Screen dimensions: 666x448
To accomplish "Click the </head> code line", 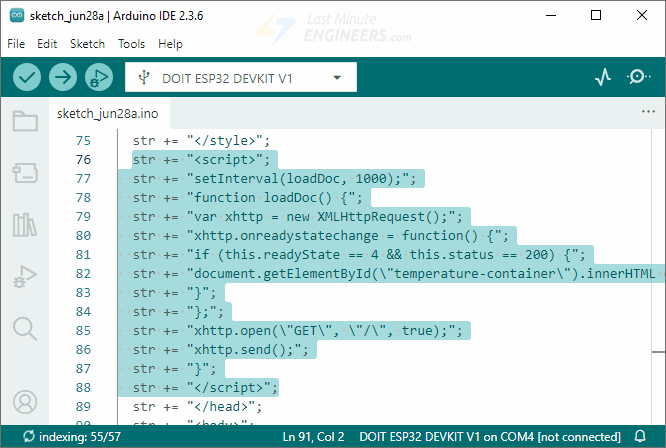I will 198,406.
